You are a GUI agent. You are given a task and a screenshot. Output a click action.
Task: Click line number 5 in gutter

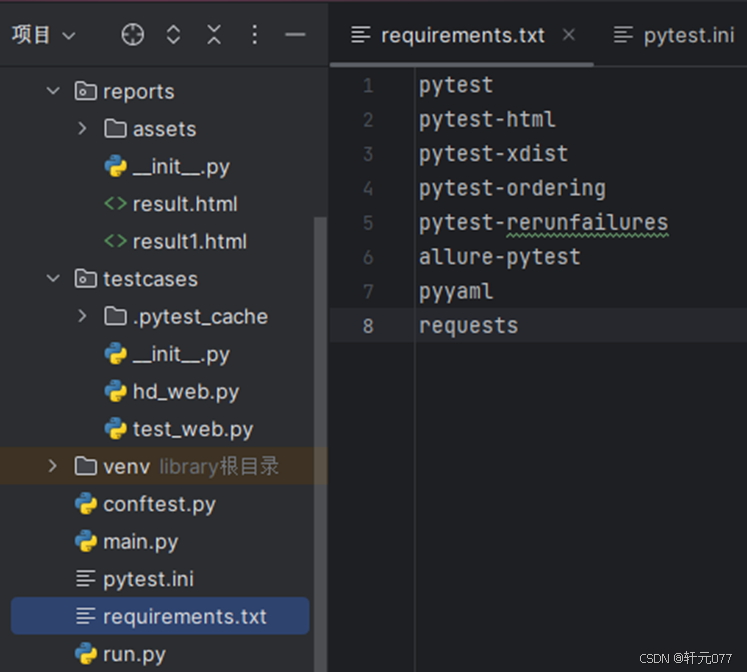[x=368, y=222]
